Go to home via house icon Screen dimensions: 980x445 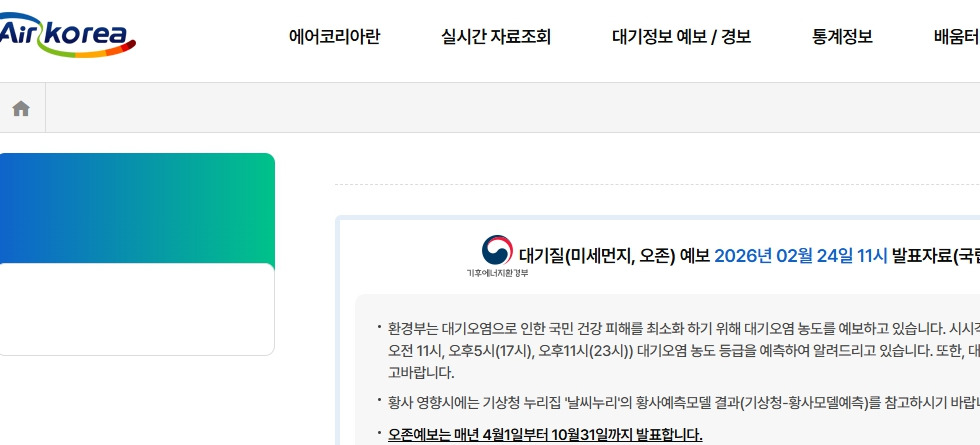21,109
